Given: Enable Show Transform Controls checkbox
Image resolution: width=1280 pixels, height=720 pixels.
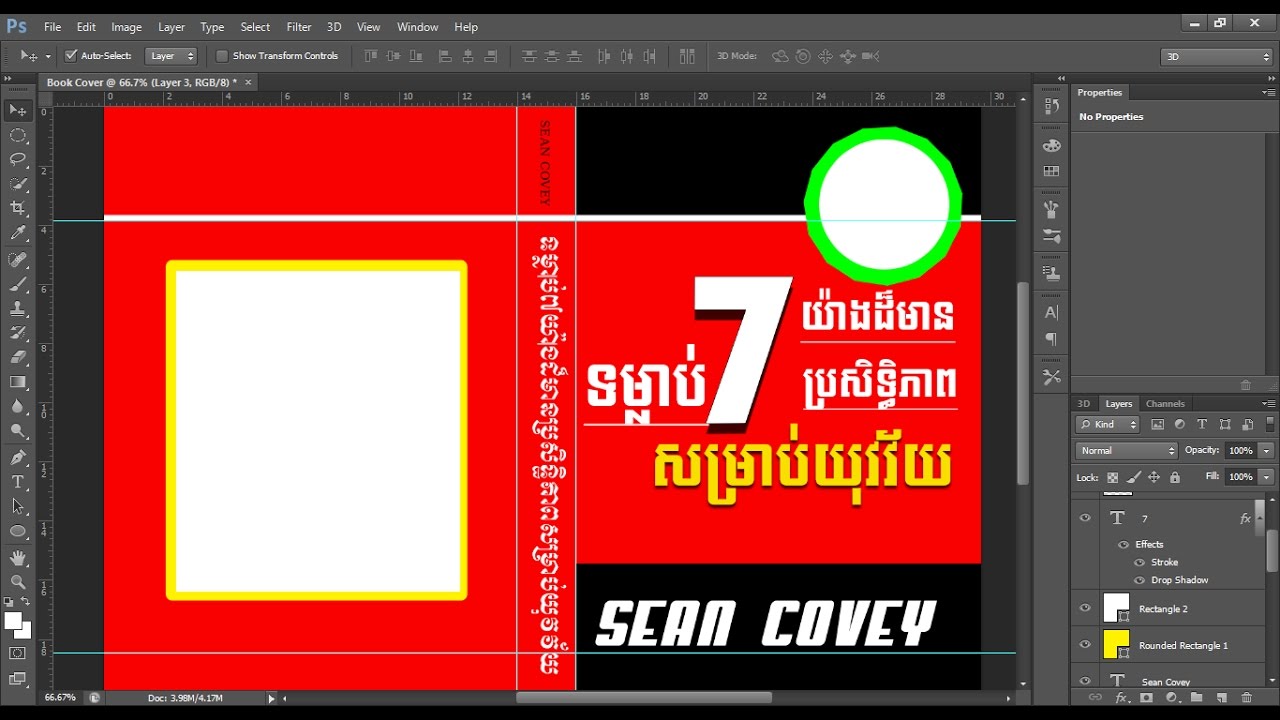Looking at the screenshot, I should point(222,56).
